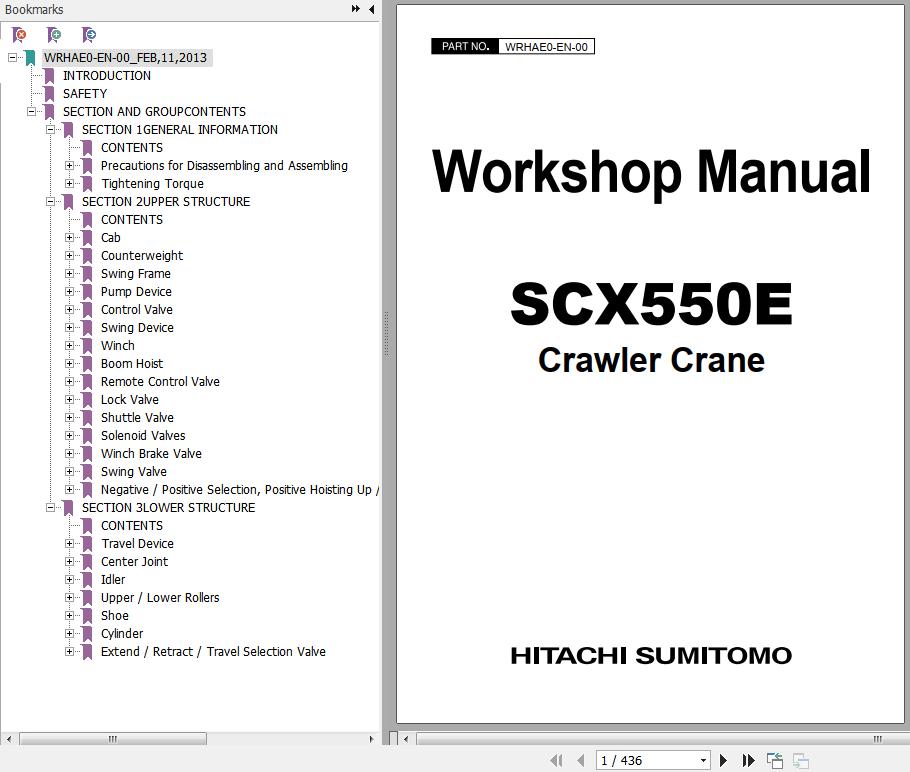Collapse SECTION 3LOWER STRUCTURE

50,507
